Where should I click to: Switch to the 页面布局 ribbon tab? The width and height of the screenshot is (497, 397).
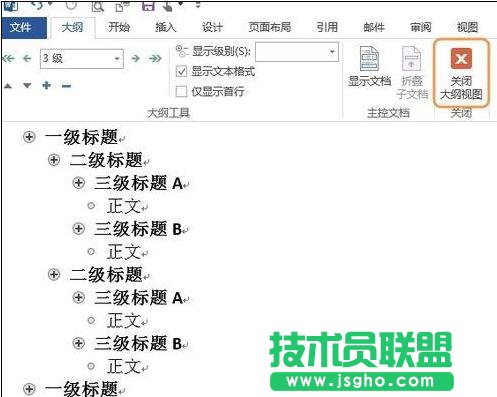click(x=270, y=27)
